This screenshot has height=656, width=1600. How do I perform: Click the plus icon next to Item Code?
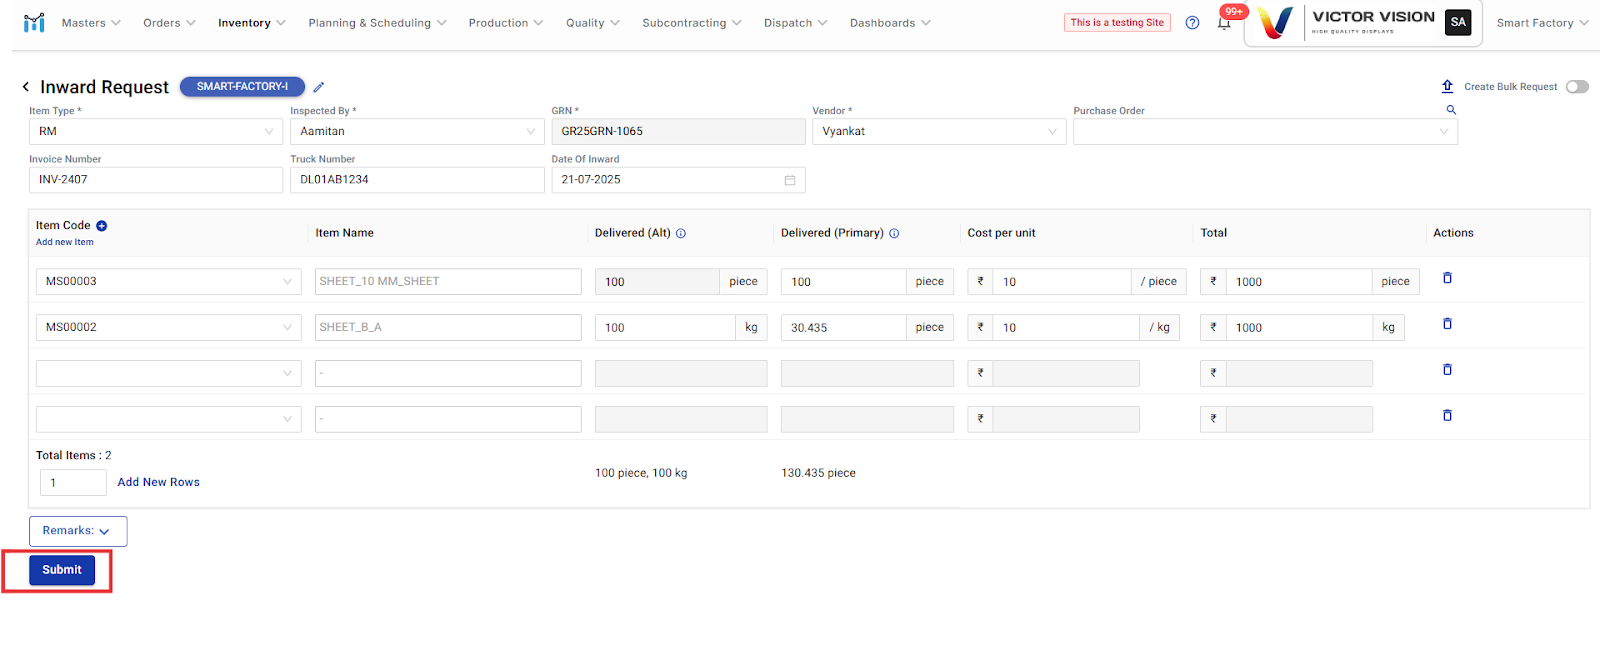tap(102, 226)
